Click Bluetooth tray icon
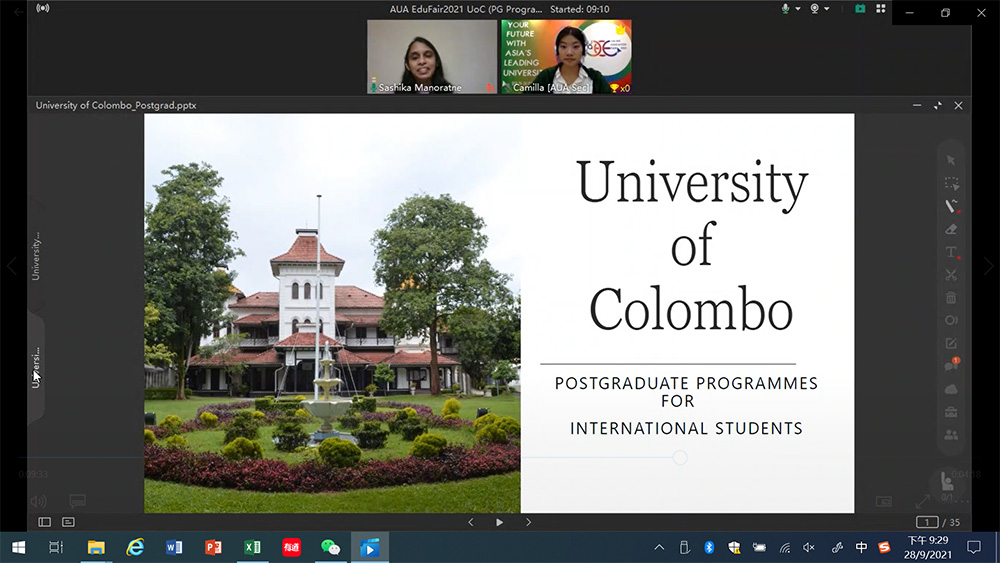The width and height of the screenshot is (1000, 563). click(709, 547)
